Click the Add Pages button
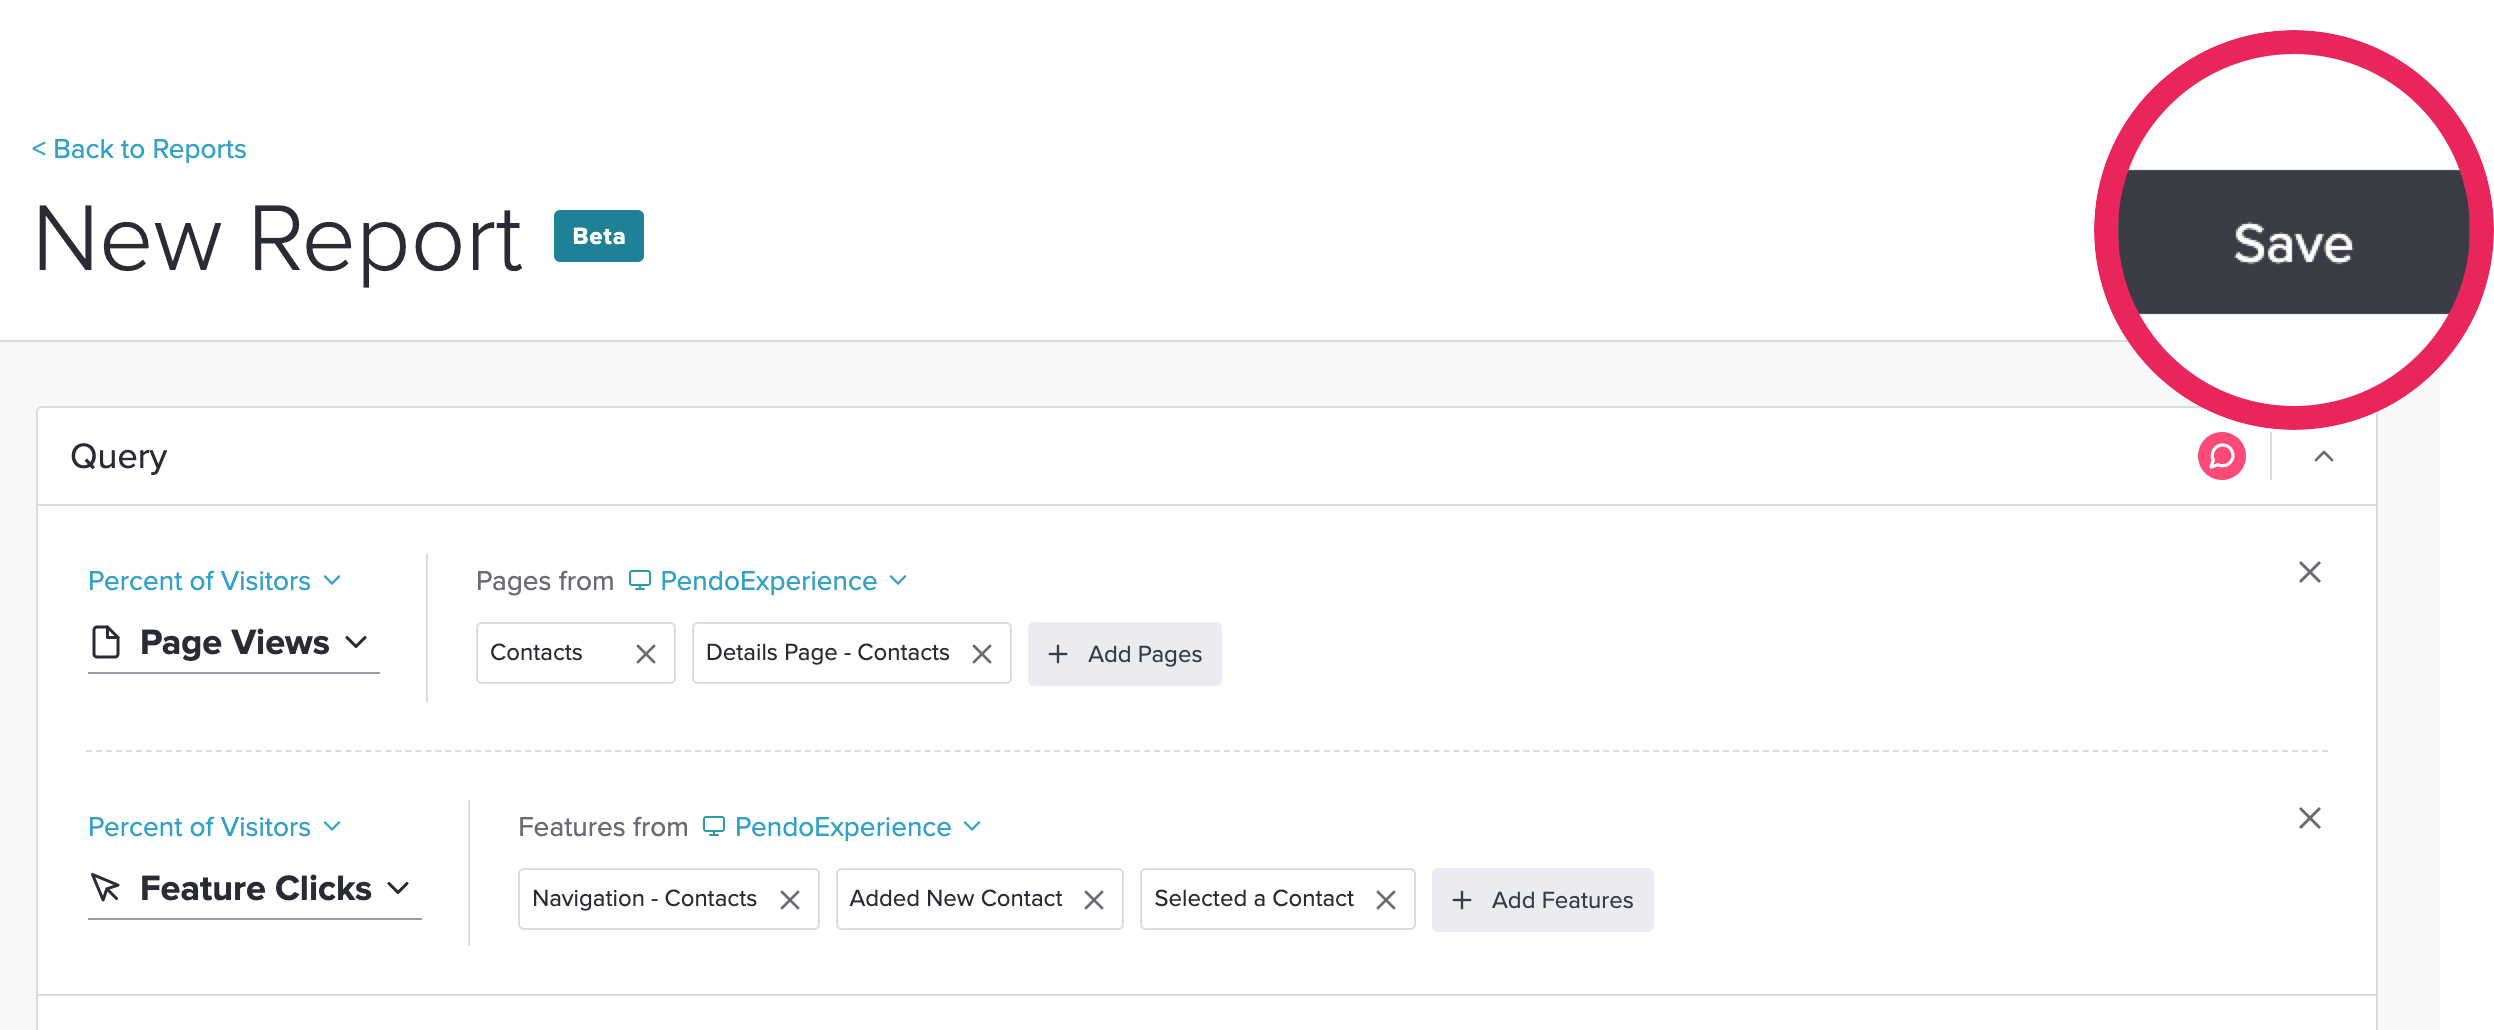2494x1030 pixels. pyautogui.click(x=1125, y=654)
